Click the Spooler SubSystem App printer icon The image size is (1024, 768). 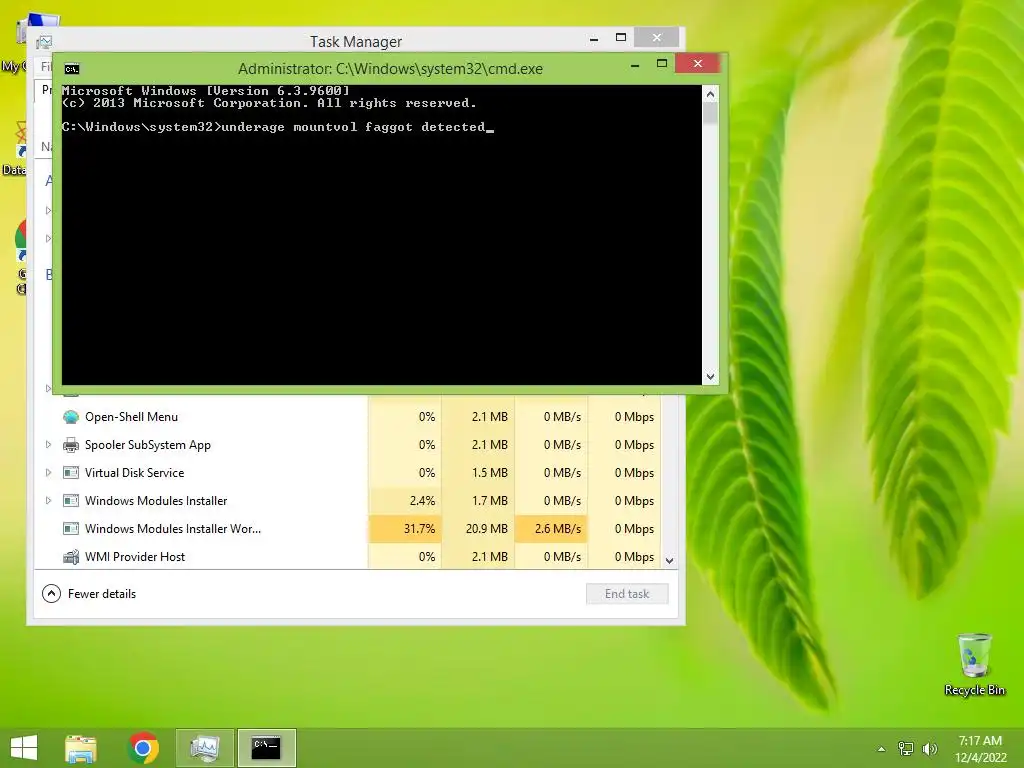[71, 445]
